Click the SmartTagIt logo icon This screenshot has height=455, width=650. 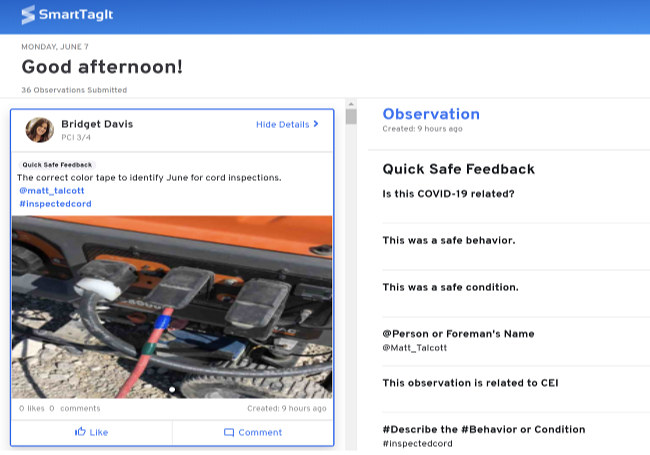click(x=29, y=15)
